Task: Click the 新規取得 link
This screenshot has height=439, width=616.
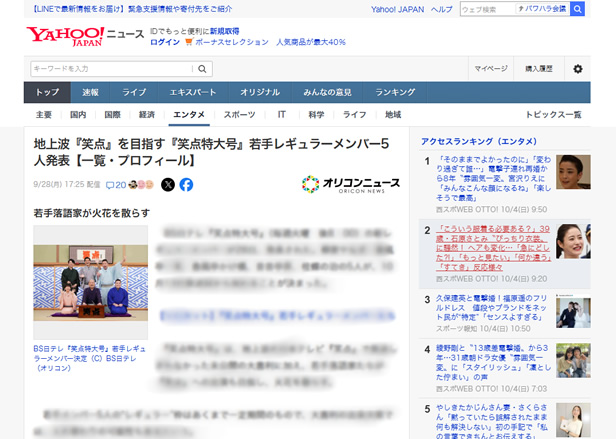Action: point(225,31)
